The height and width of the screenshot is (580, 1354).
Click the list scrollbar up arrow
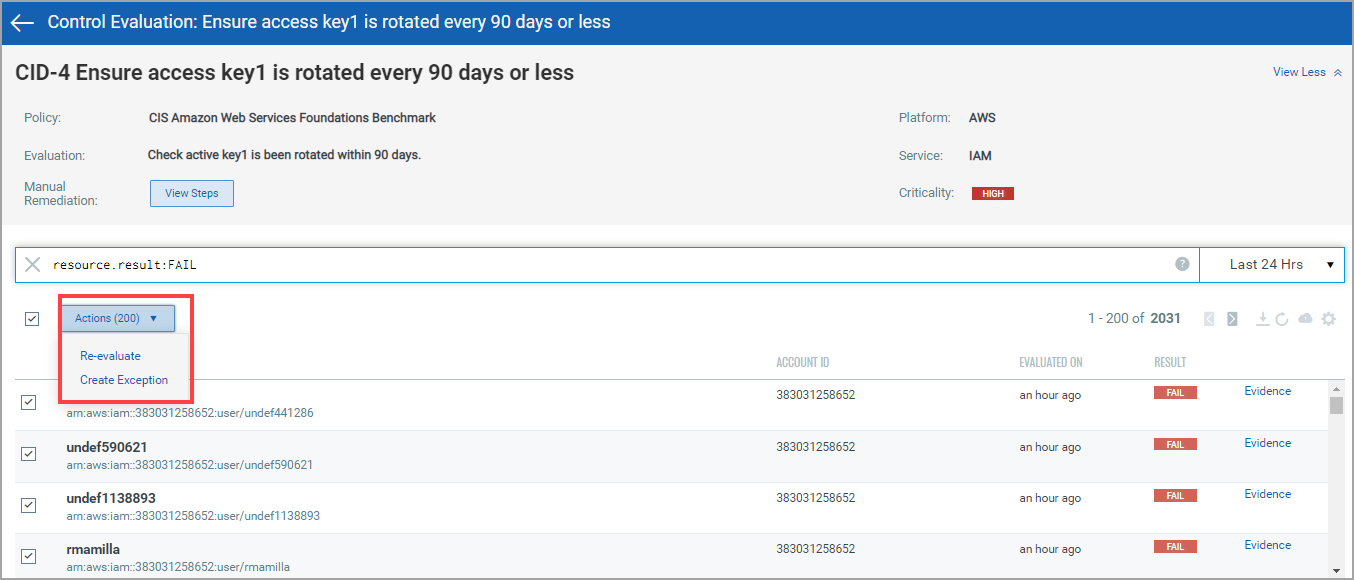point(1336,388)
